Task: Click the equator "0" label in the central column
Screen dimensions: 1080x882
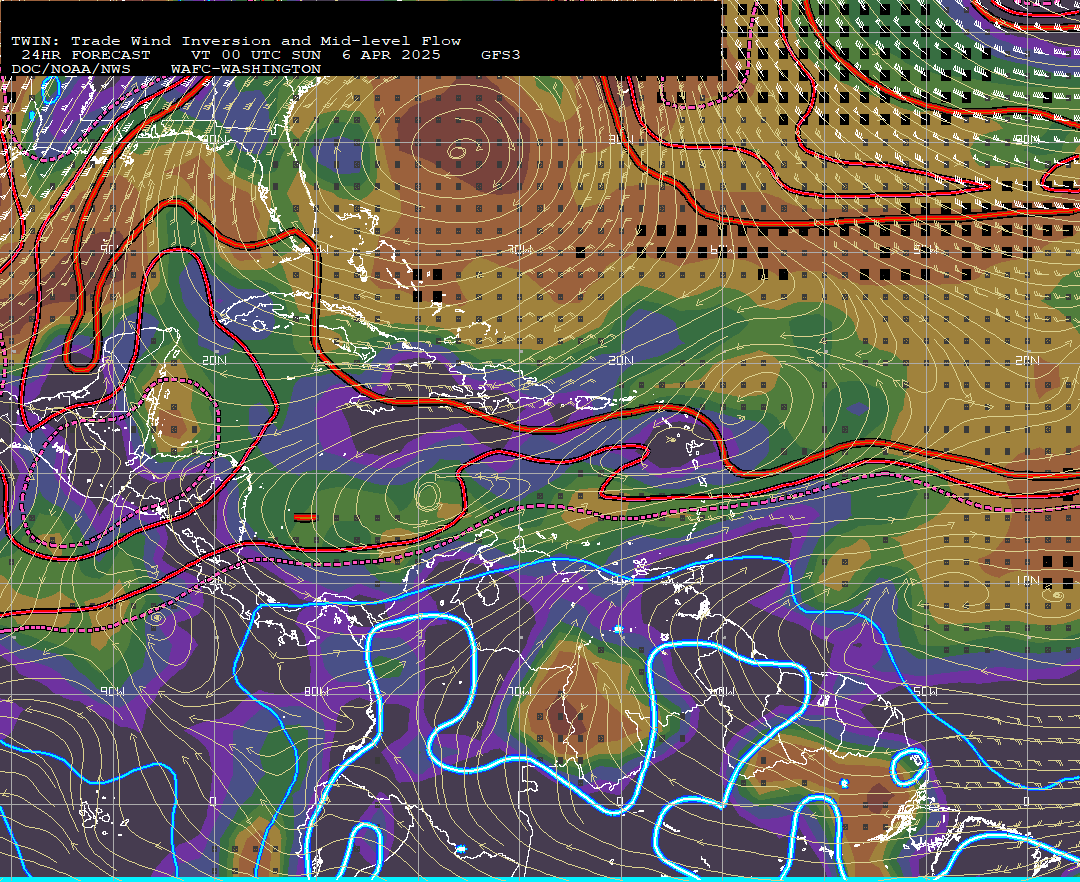Action: [x=621, y=801]
